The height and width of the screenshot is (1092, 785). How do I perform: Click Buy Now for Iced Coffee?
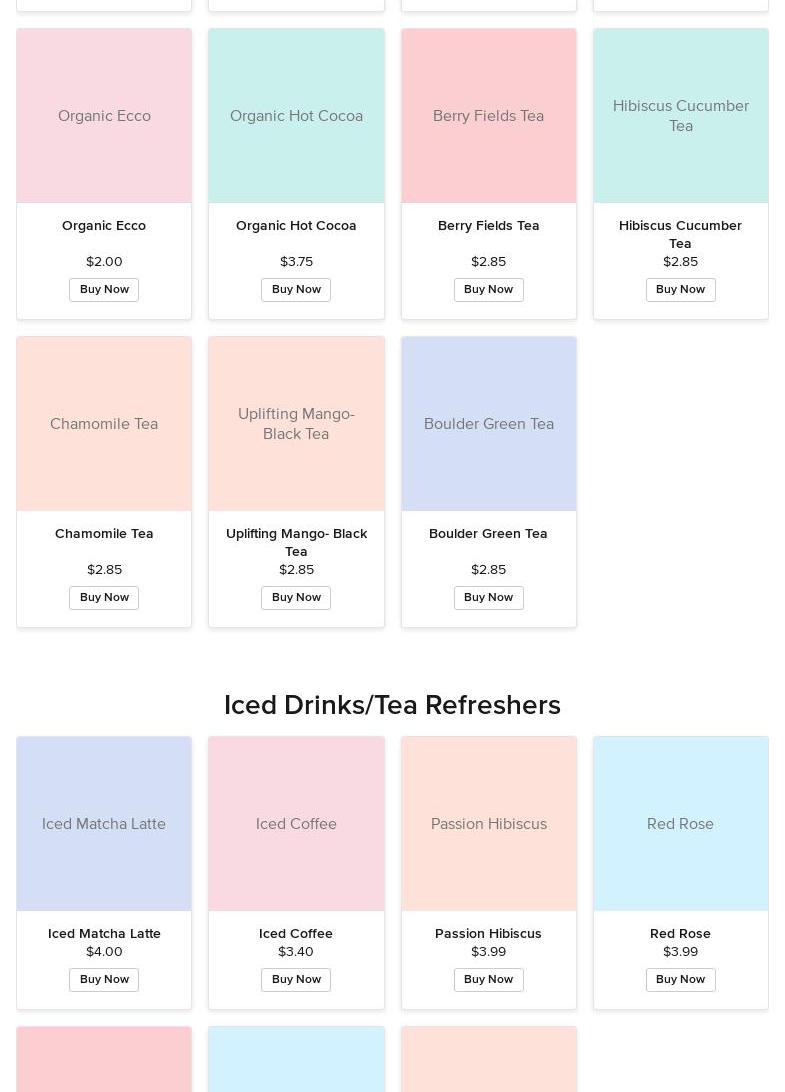click(296, 980)
